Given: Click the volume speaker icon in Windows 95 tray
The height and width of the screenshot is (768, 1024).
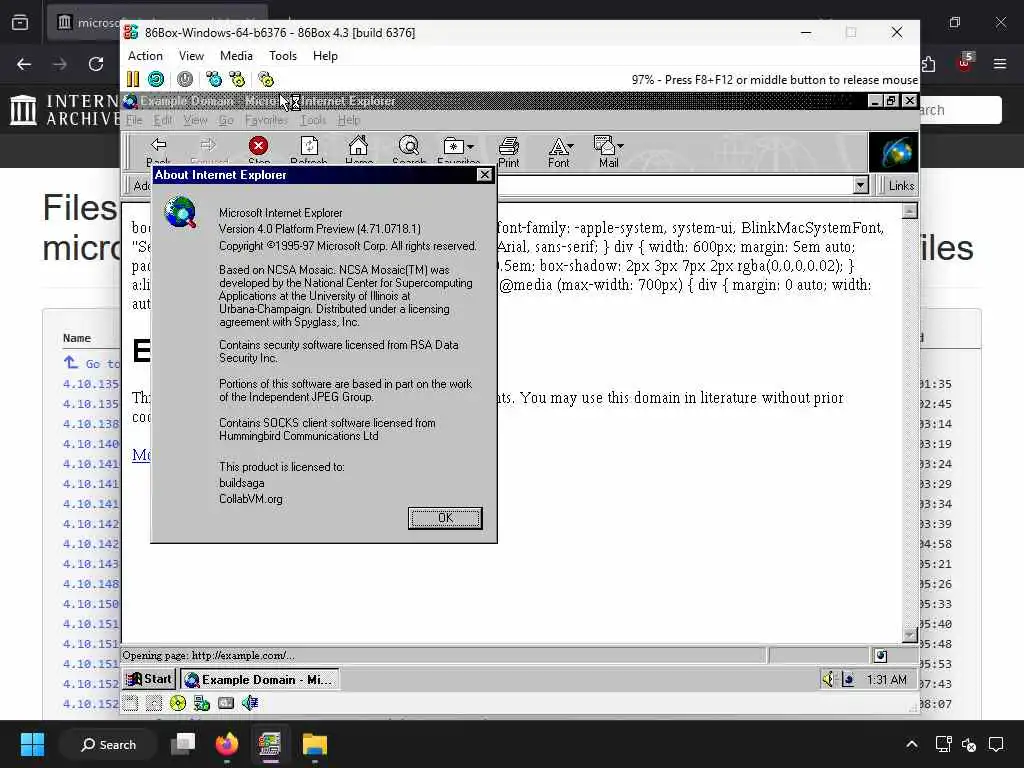Looking at the screenshot, I should click(x=829, y=679).
